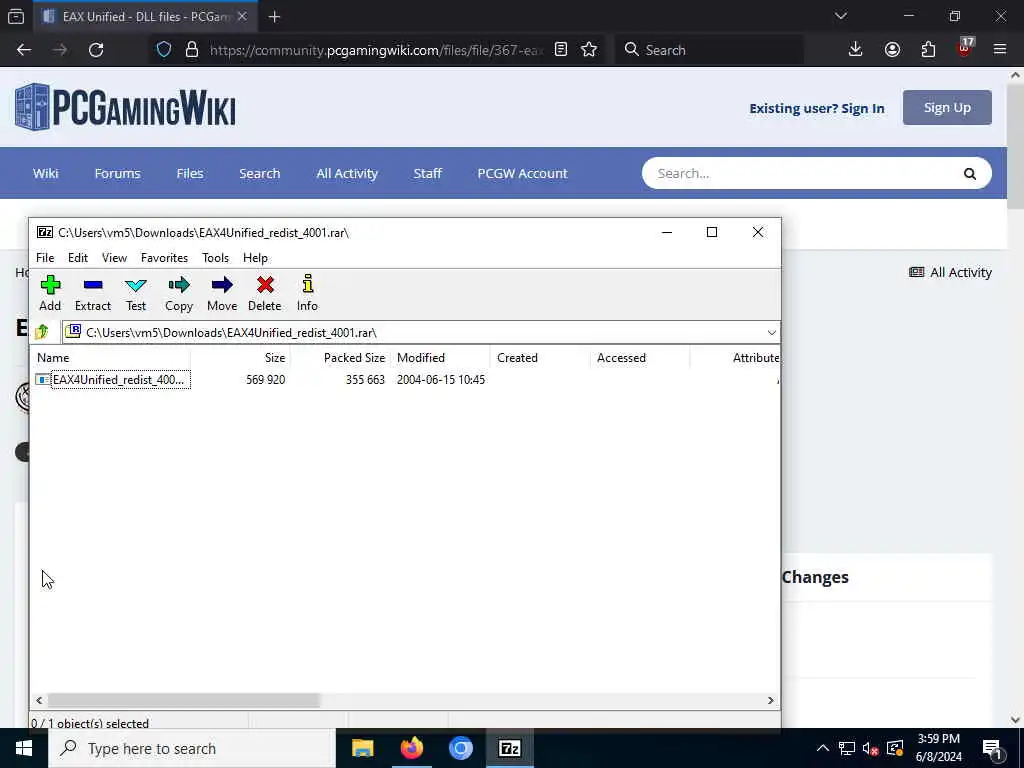
Task: Open the Staff navigation link
Action: click(x=428, y=174)
